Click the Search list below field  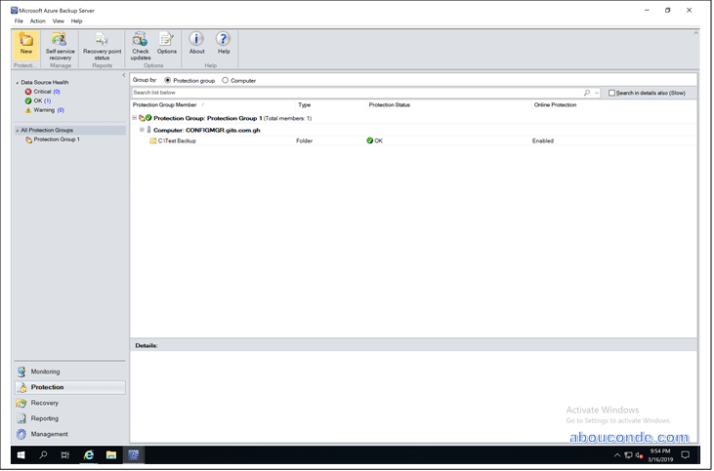(355, 92)
